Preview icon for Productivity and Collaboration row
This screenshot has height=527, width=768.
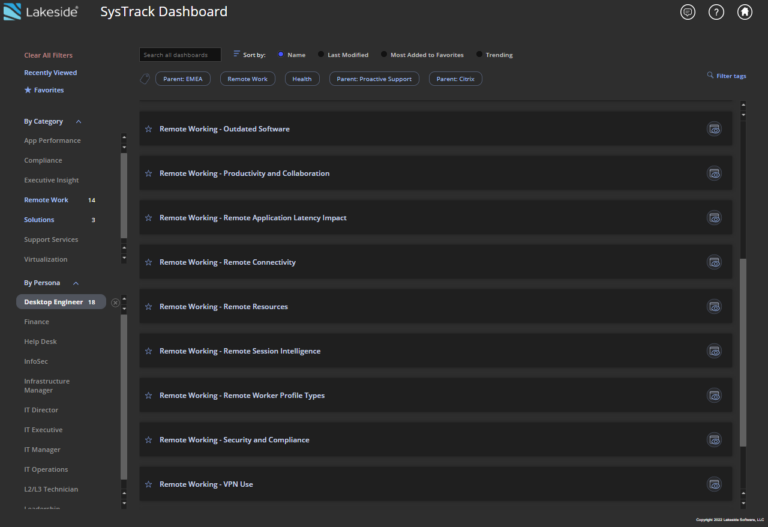(x=714, y=173)
